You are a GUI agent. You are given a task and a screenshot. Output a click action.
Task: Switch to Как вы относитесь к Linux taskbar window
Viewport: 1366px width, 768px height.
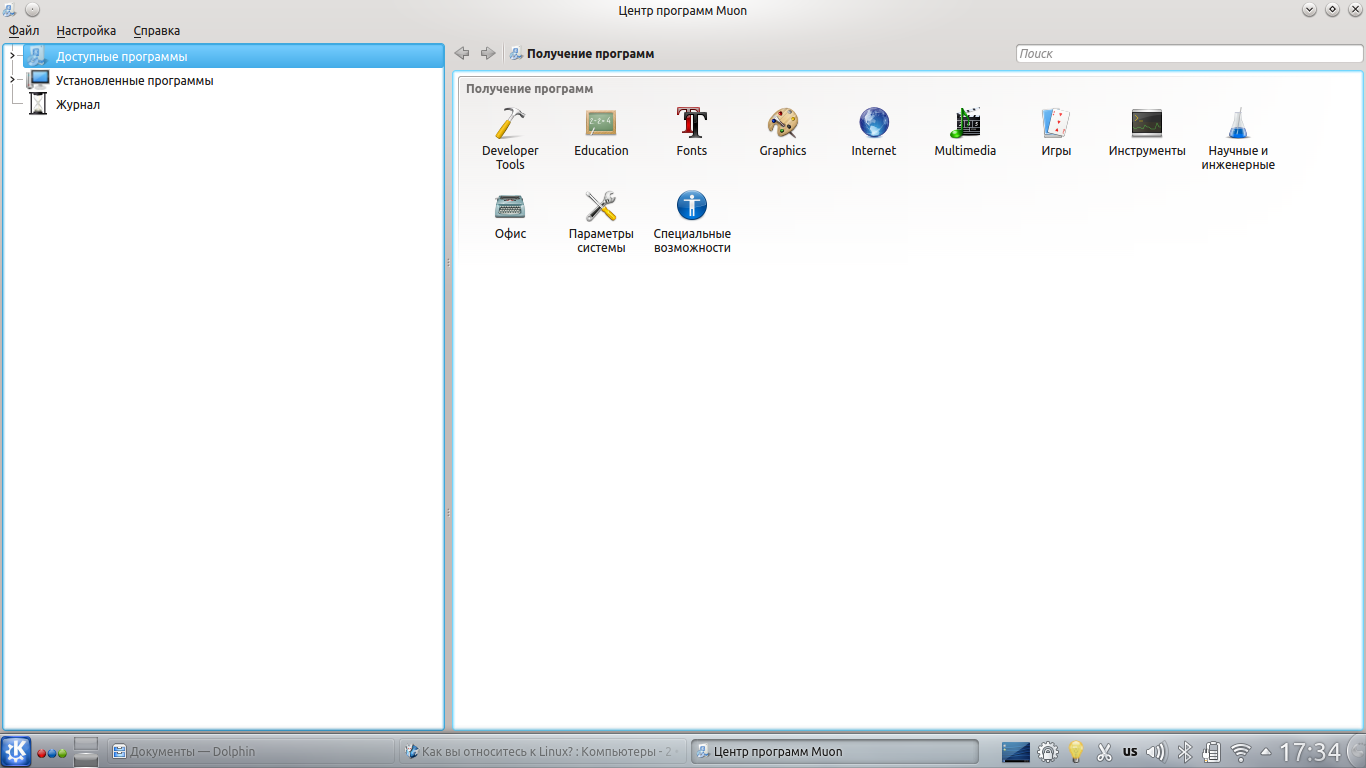[543, 752]
